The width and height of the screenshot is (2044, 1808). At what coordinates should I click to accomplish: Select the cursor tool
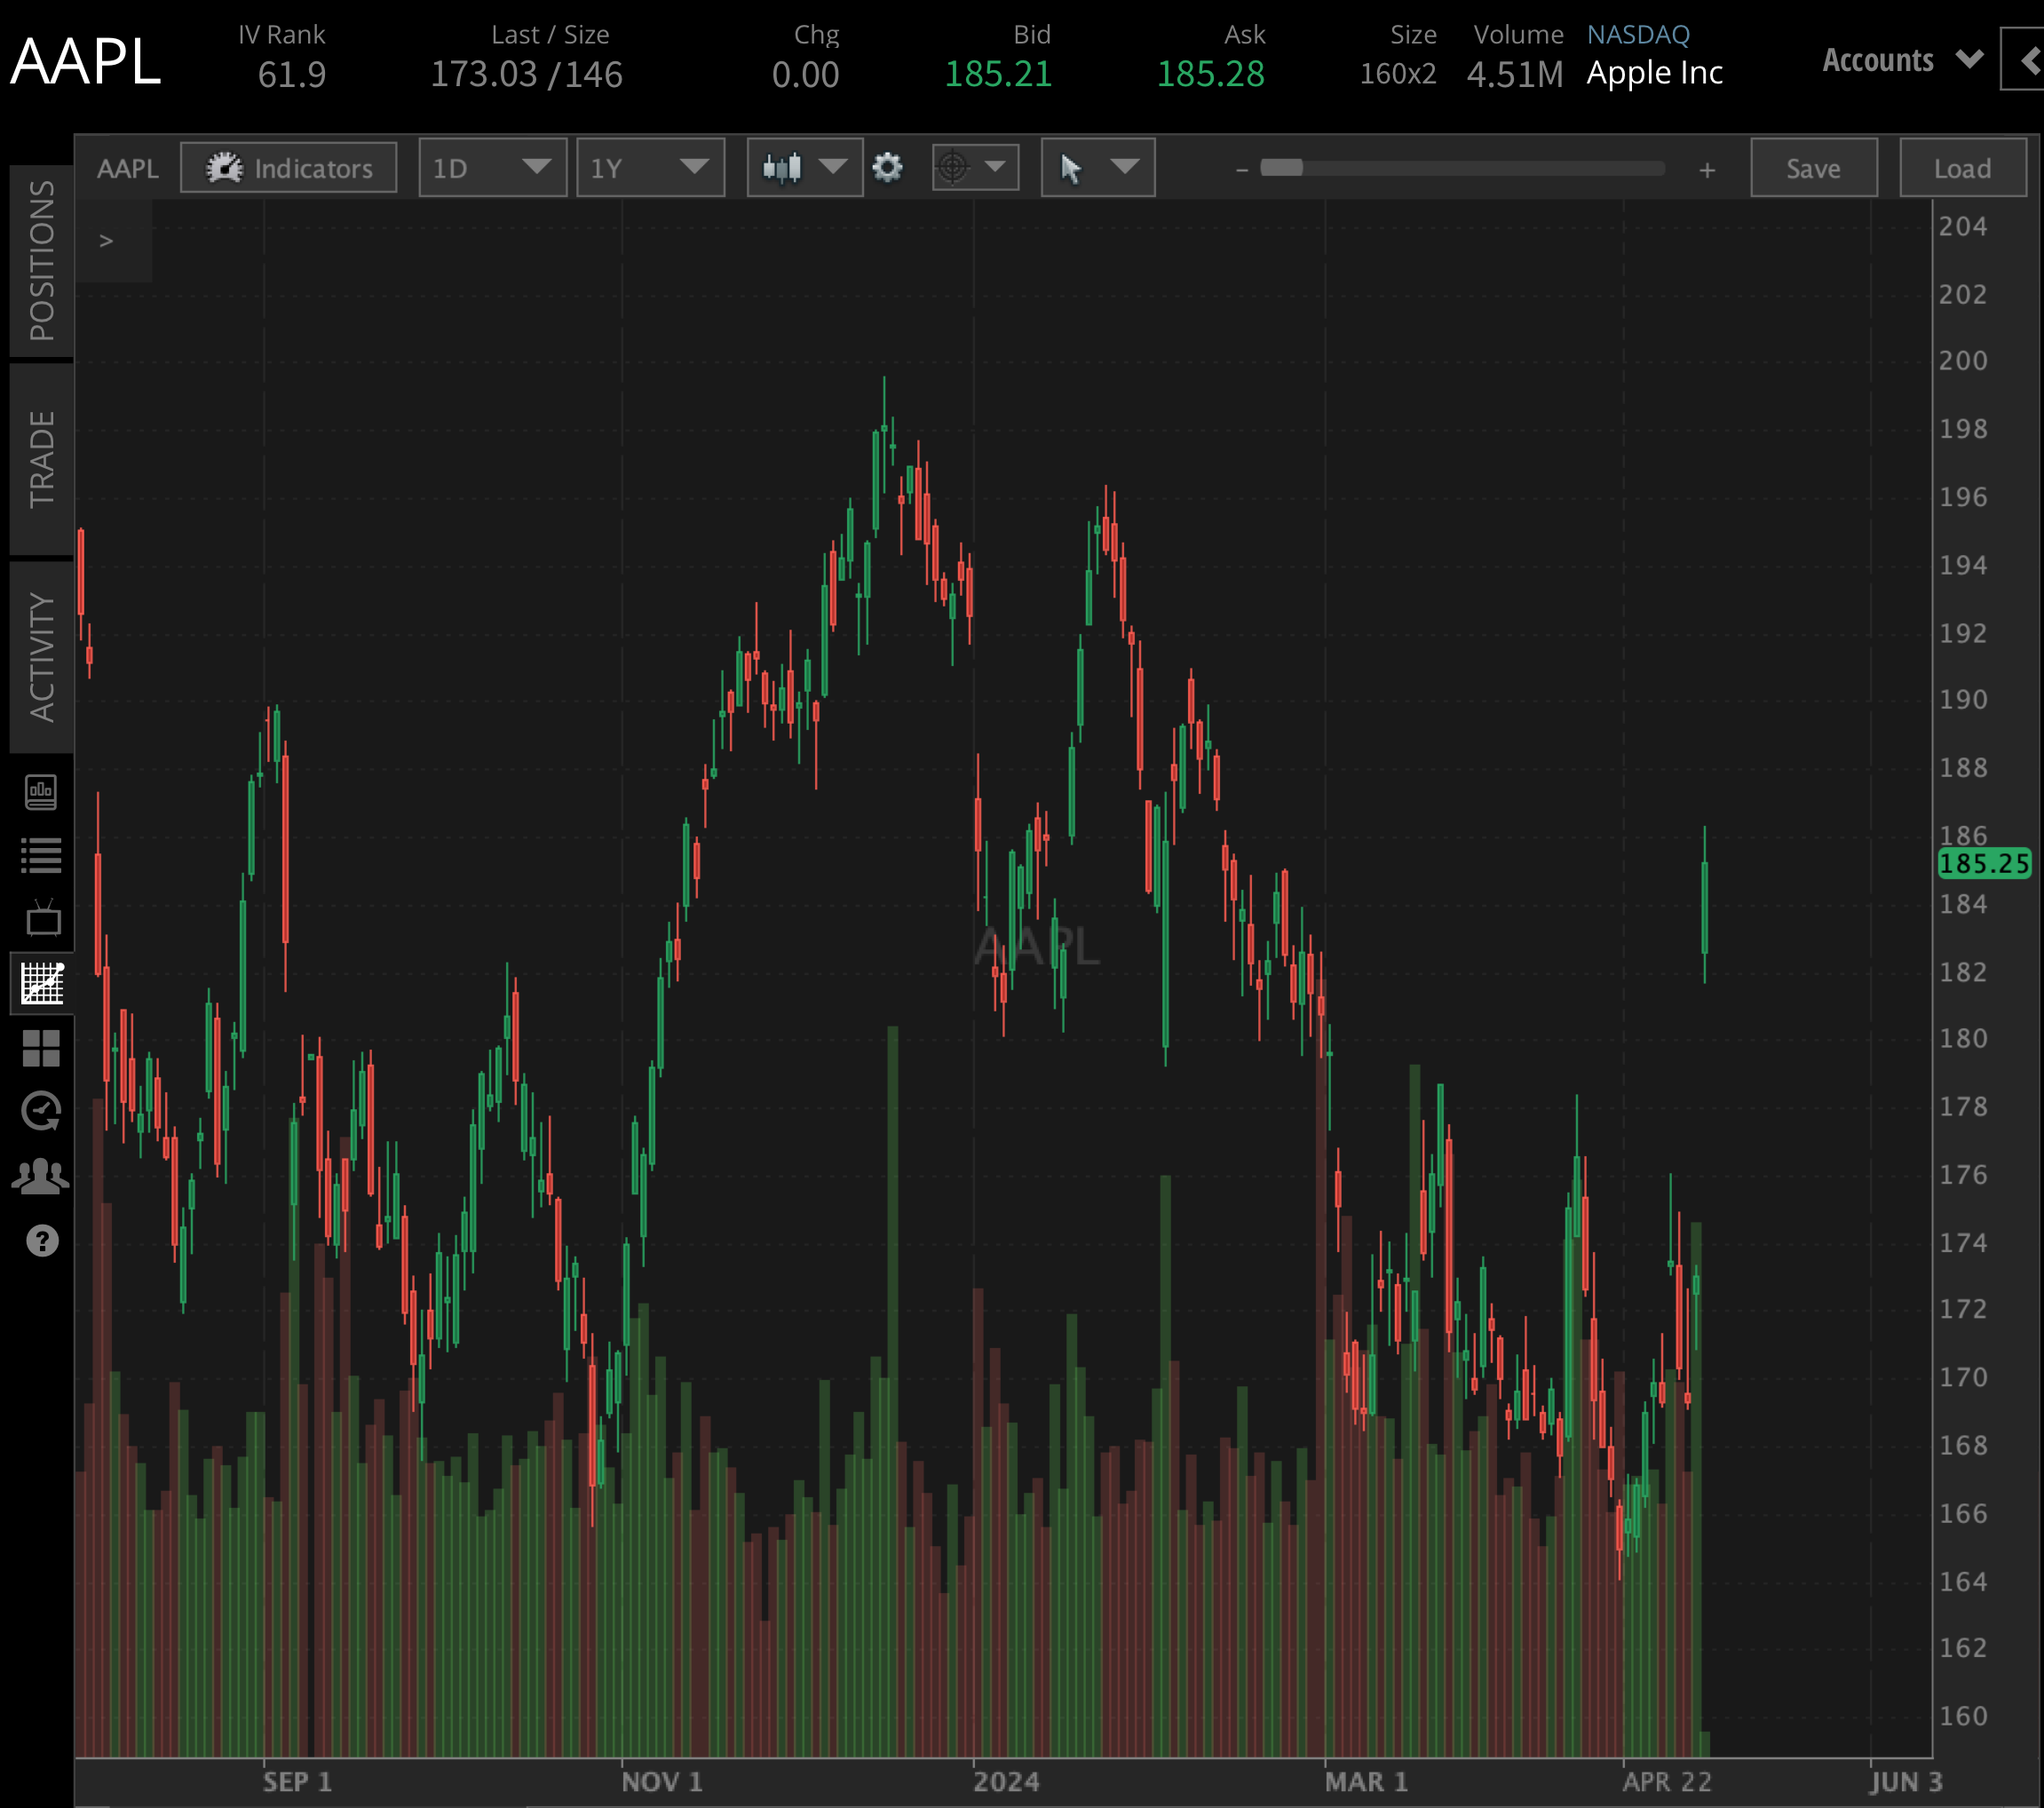point(1069,167)
